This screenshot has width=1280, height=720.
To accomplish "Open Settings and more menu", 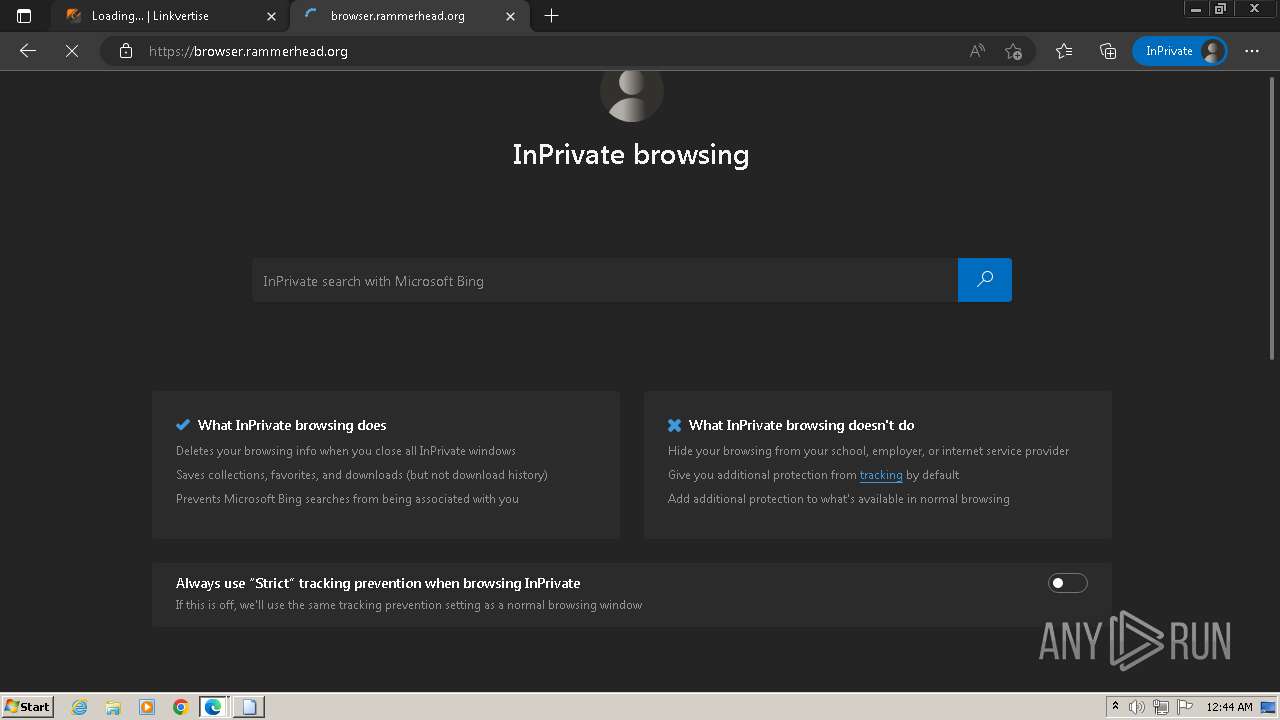I will click(x=1252, y=51).
